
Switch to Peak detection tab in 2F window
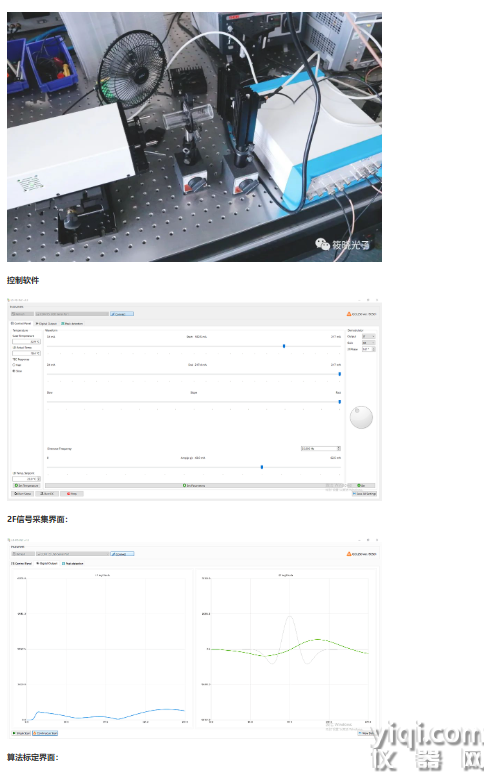pyautogui.click(x=73, y=563)
